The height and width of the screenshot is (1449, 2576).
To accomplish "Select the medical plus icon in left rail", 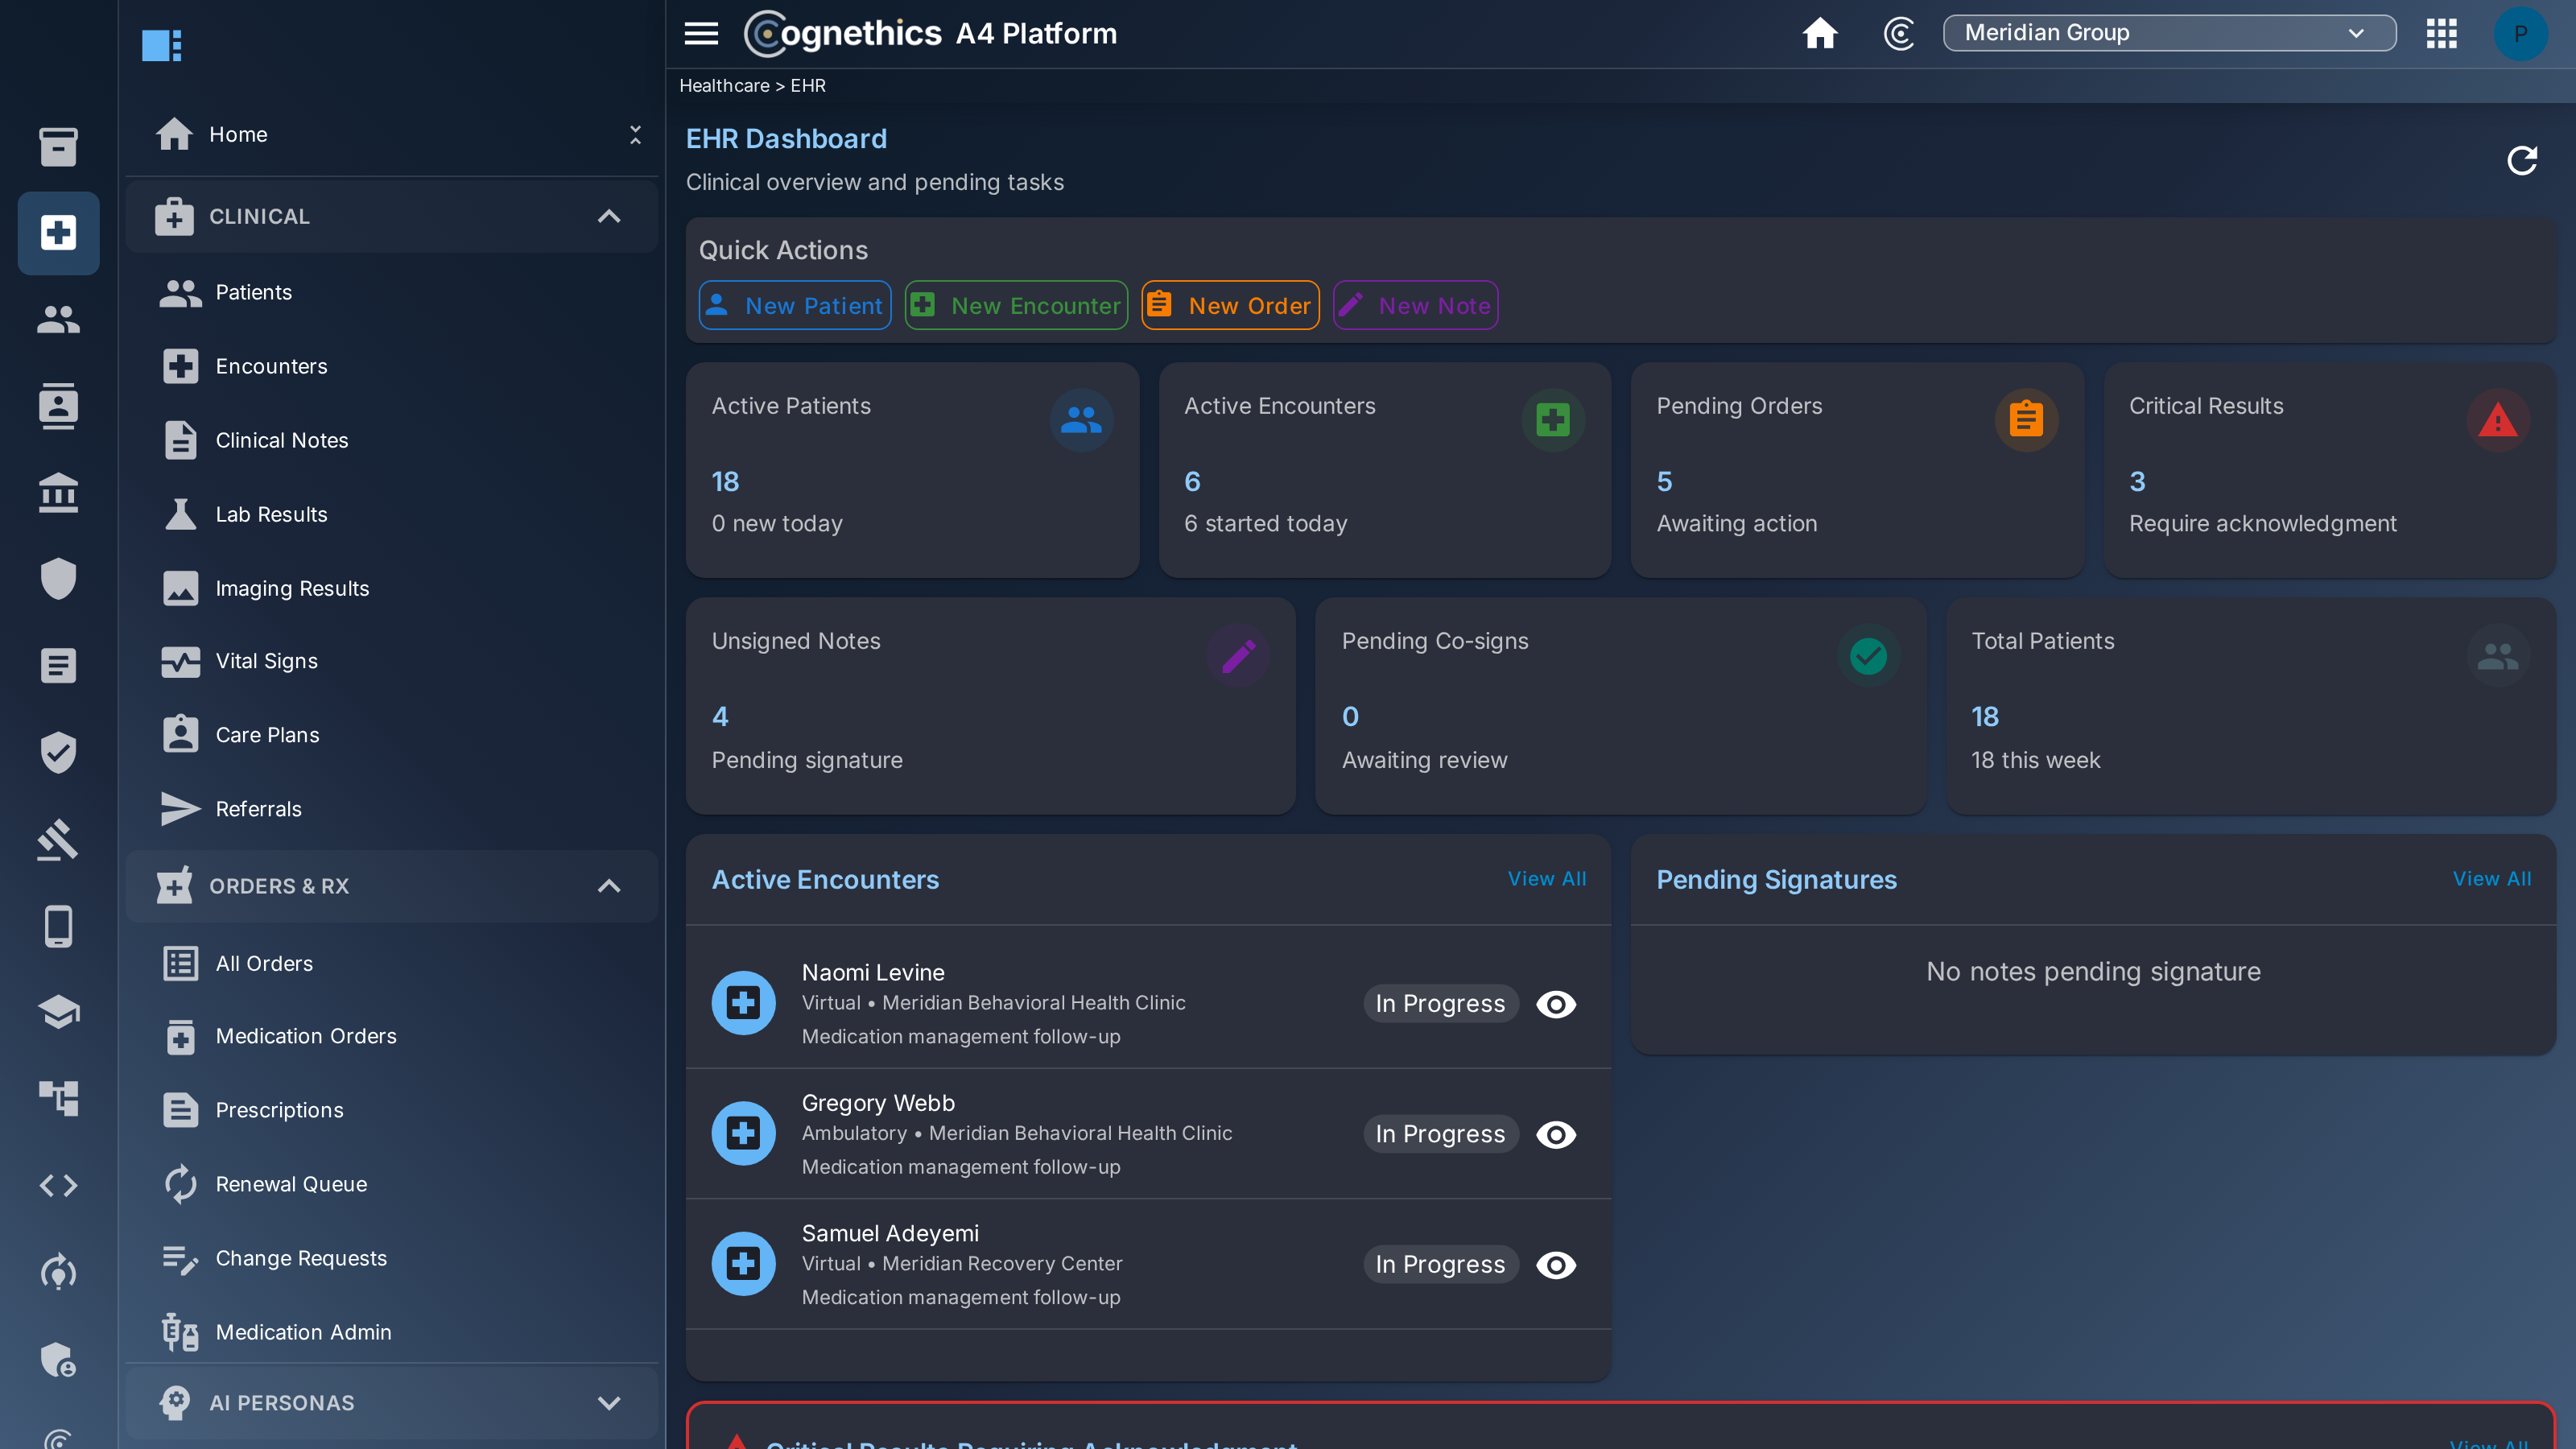I will pyautogui.click(x=58, y=233).
